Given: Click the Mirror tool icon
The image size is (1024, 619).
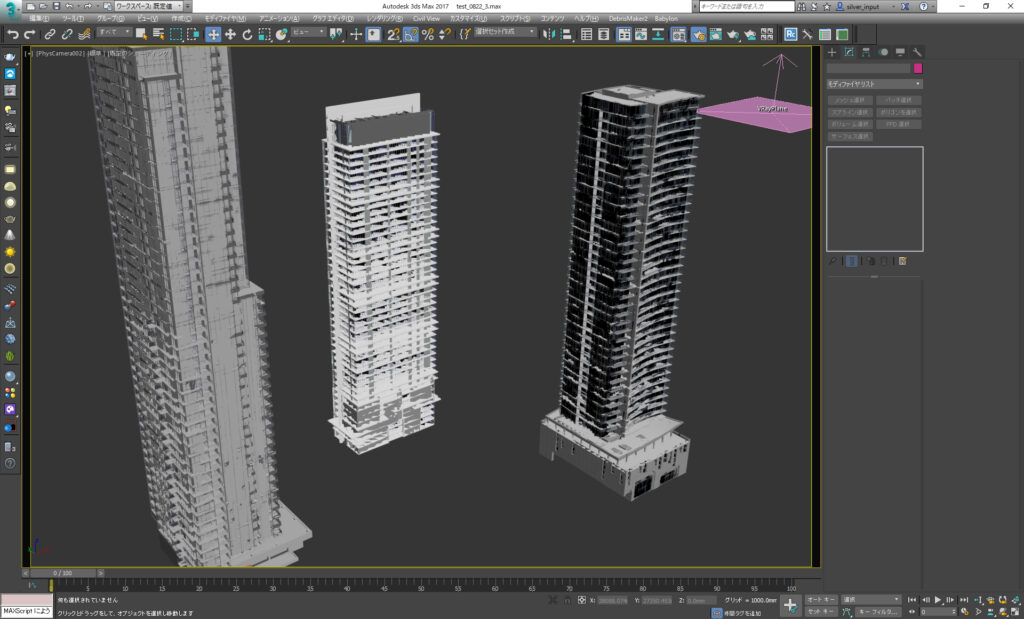Looking at the screenshot, I should click(x=549, y=34).
